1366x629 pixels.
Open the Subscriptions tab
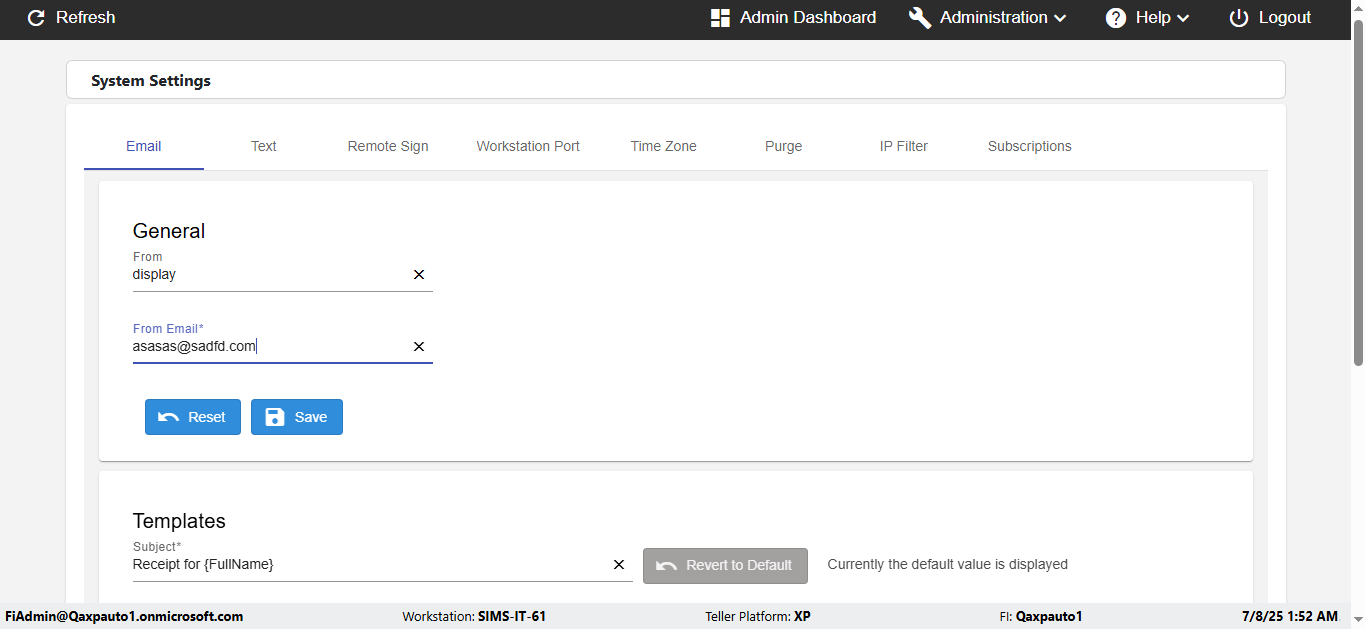pos(1030,146)
